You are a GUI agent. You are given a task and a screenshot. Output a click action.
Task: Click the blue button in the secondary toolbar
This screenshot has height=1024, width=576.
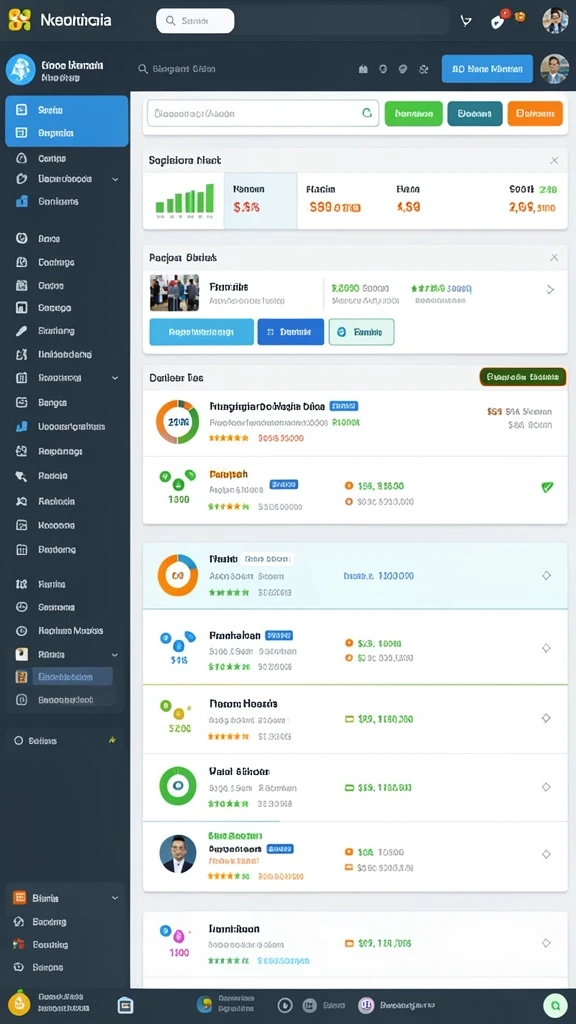[487, 69]
